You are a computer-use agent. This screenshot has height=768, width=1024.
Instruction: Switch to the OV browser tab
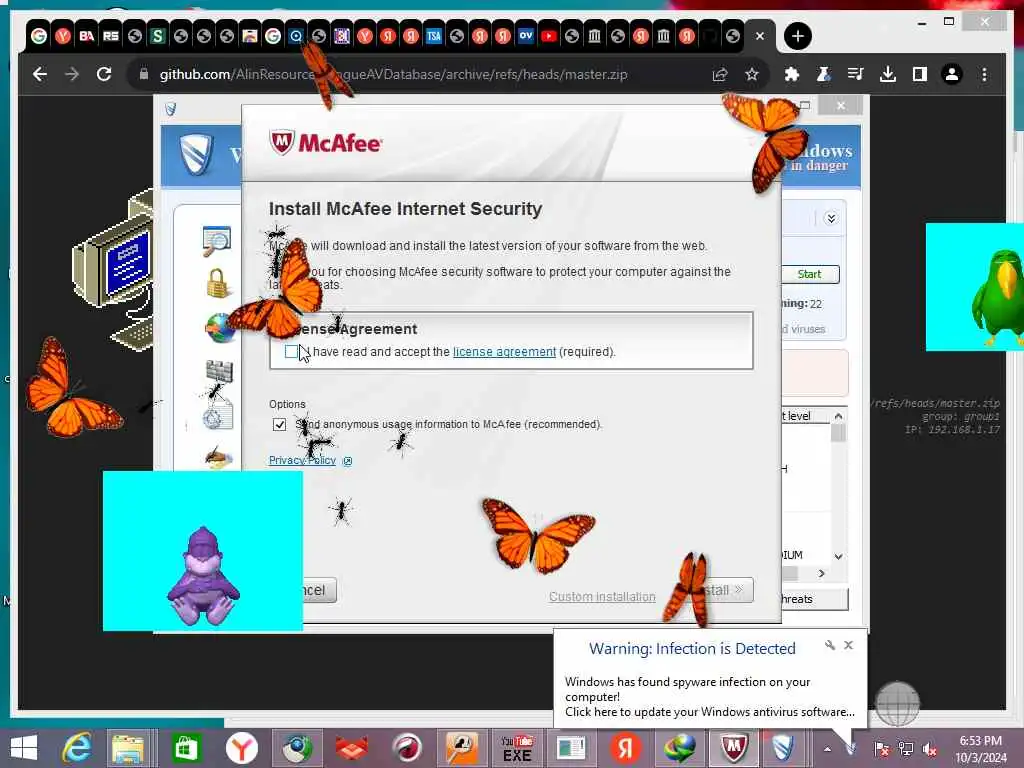click(526, 36)
